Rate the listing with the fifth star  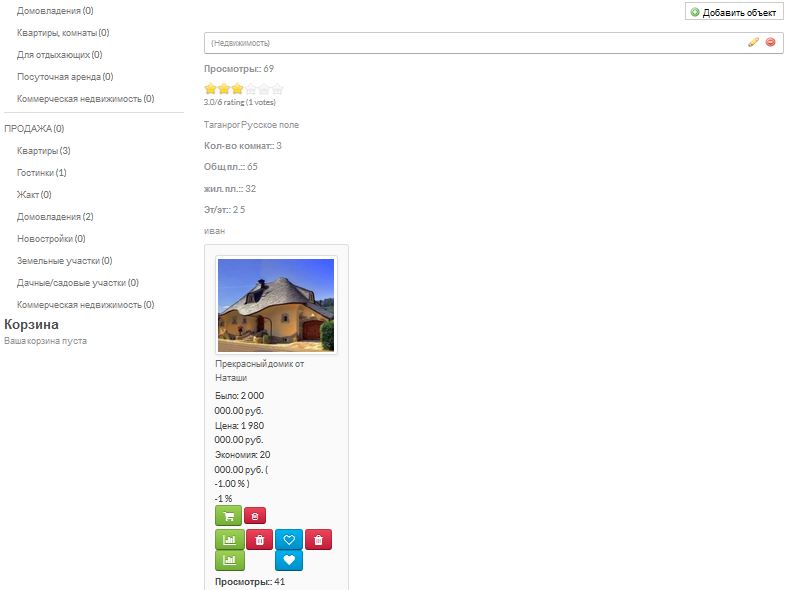[277, 89]
